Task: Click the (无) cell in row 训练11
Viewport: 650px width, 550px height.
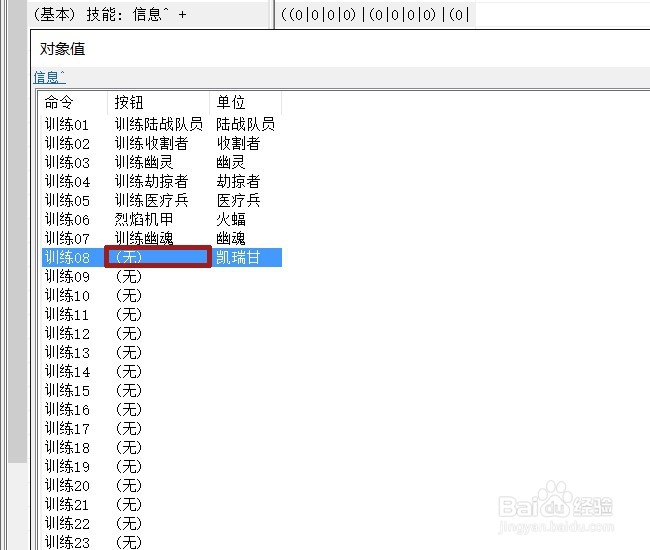Action: point(129,315)
